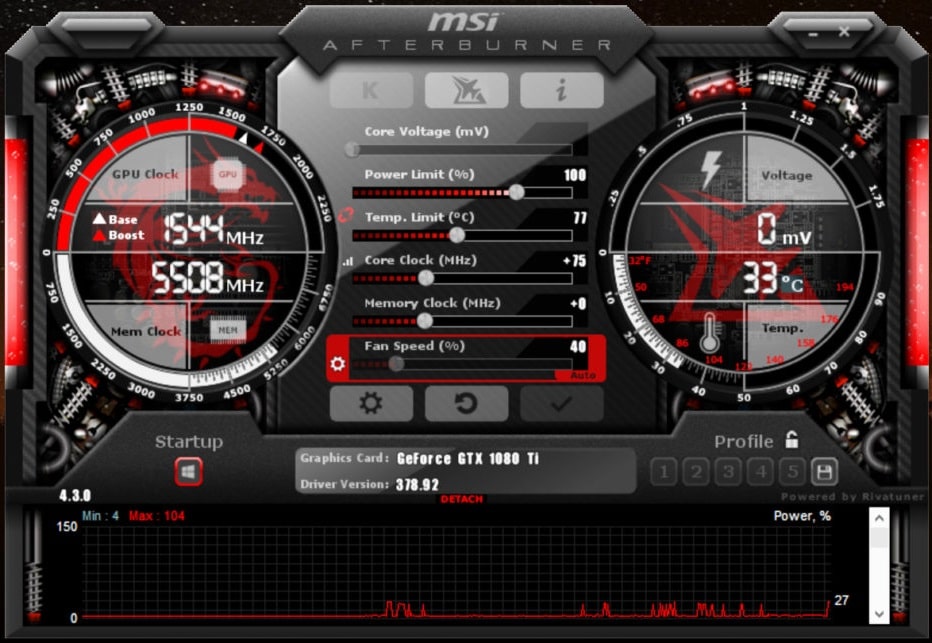Open curve editor bars icon near Core Clock
Image resolution: width=932 pixels, height=643 pixels.
(x=348, y=261)
